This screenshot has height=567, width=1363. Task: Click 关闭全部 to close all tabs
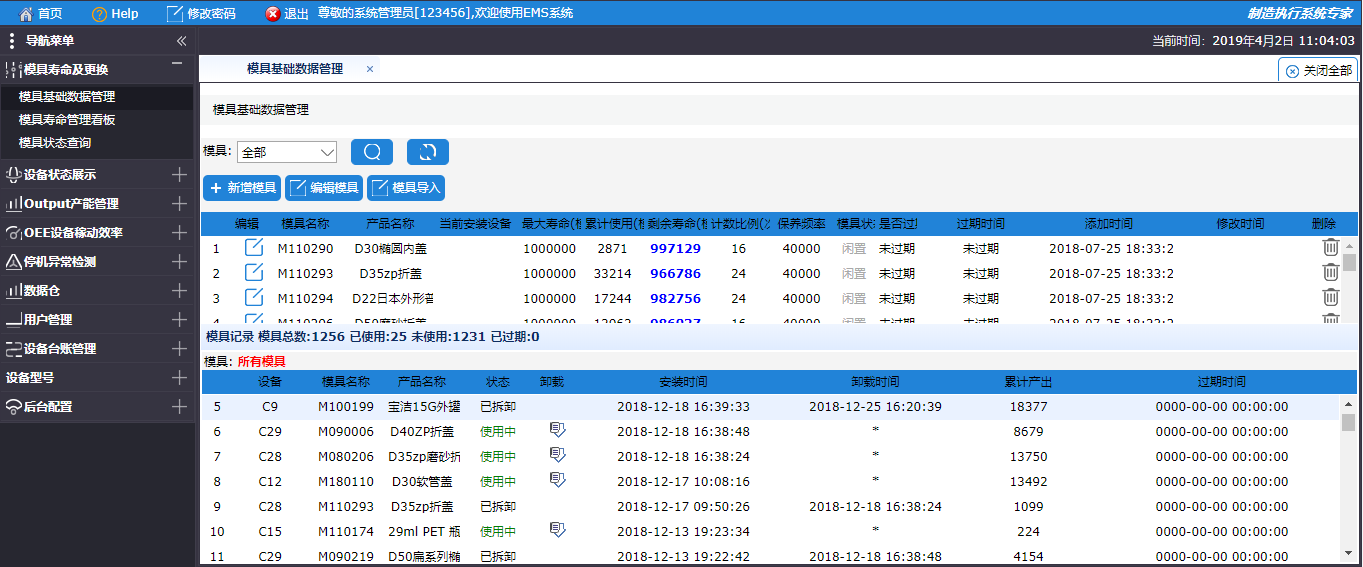(1319, 71)
